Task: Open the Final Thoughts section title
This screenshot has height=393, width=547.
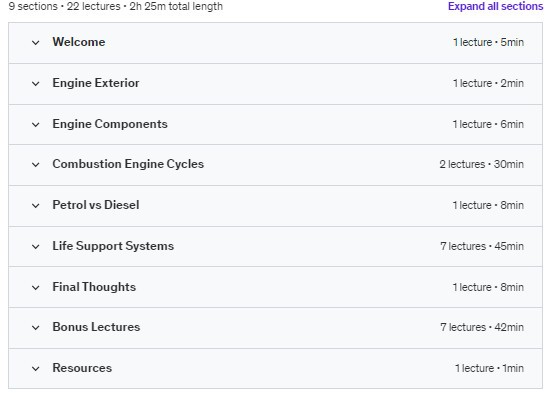Action: 94,287
